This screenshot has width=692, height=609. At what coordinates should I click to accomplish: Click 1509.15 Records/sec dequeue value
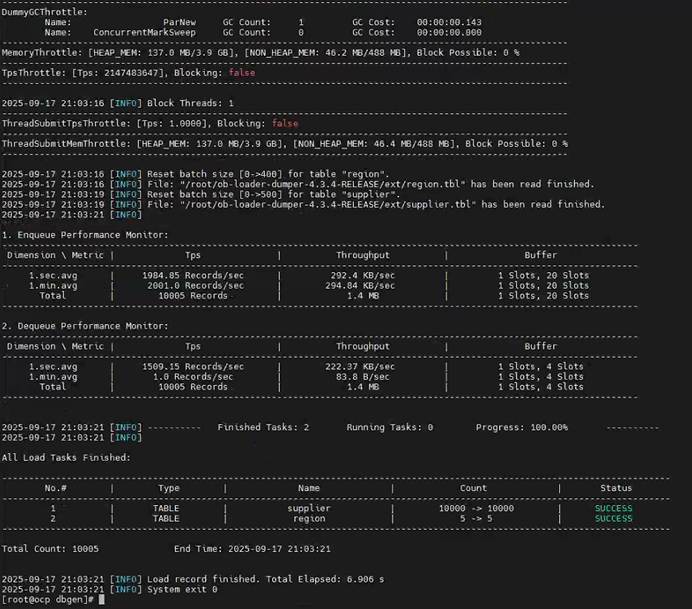point(193,367)
